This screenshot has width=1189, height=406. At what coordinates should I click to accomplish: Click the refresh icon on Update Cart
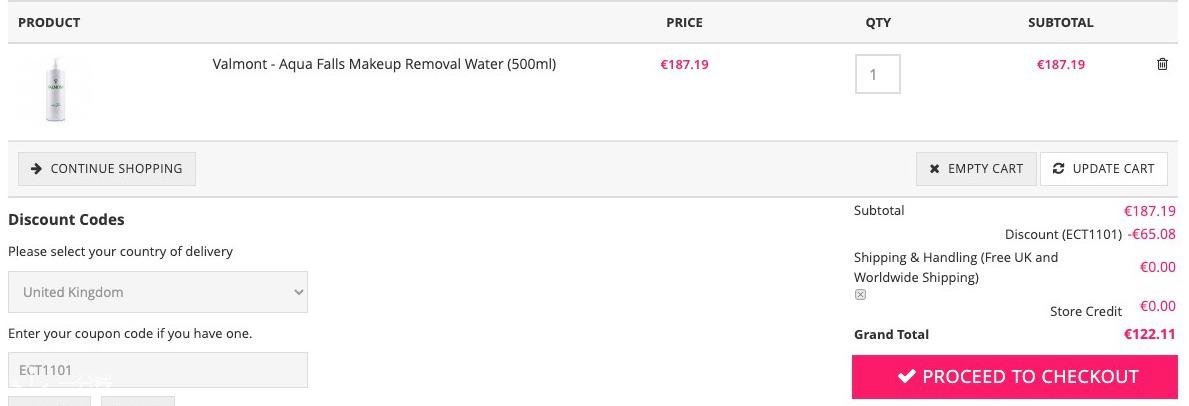pyautogui.click(x=1059, y=168)
